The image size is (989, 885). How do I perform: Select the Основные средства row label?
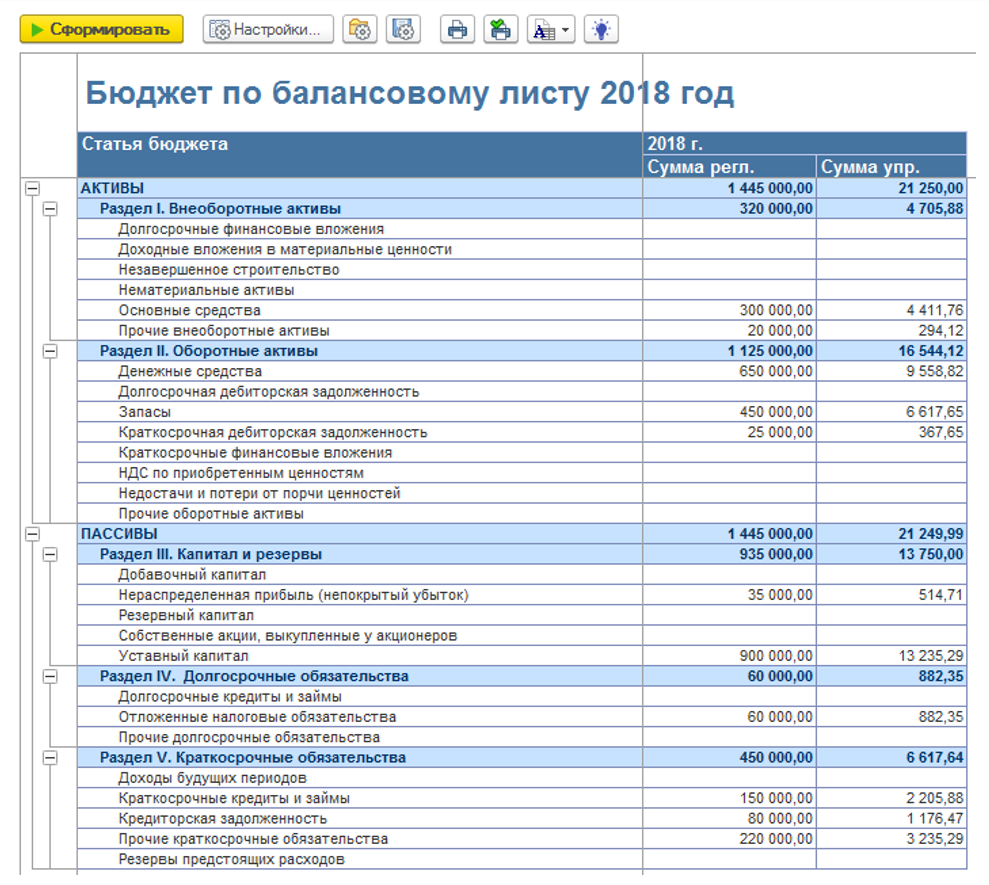(x=189, y=310)
